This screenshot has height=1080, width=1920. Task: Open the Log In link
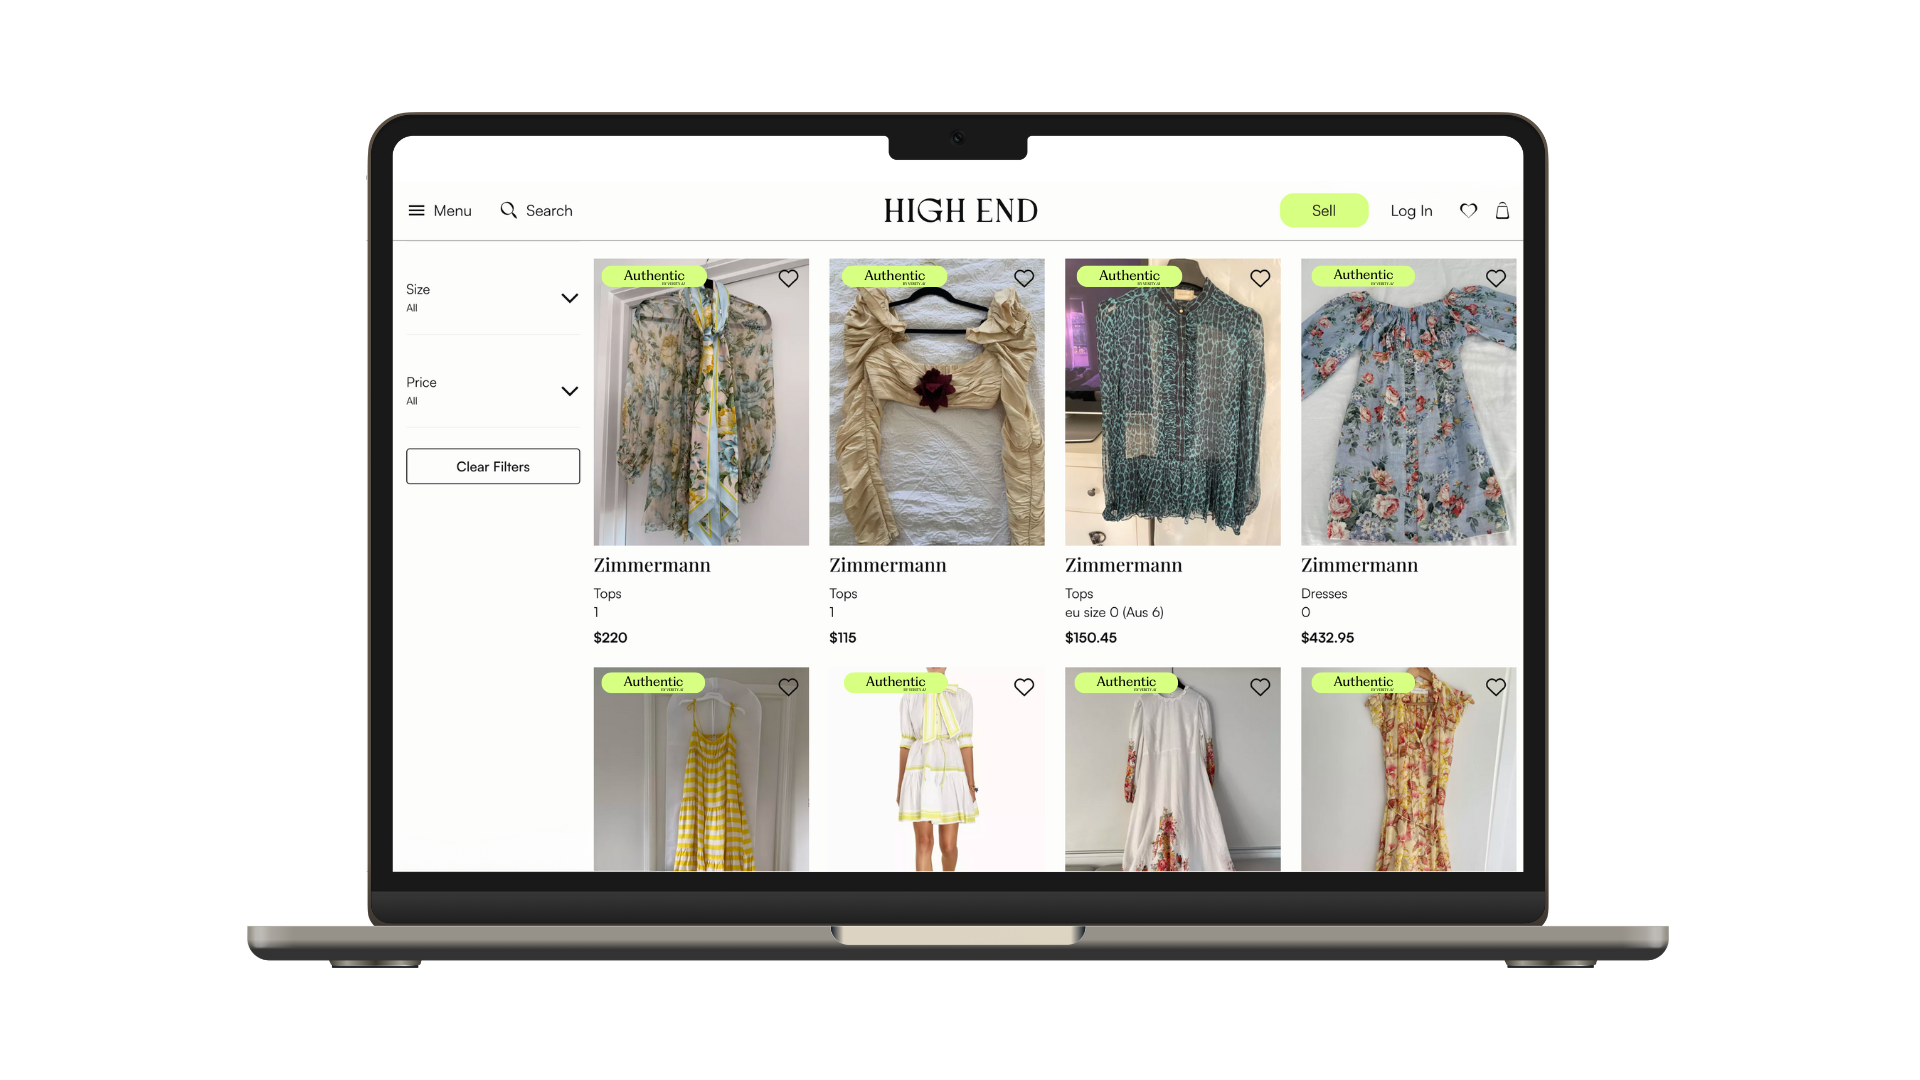click(1411, 211)
